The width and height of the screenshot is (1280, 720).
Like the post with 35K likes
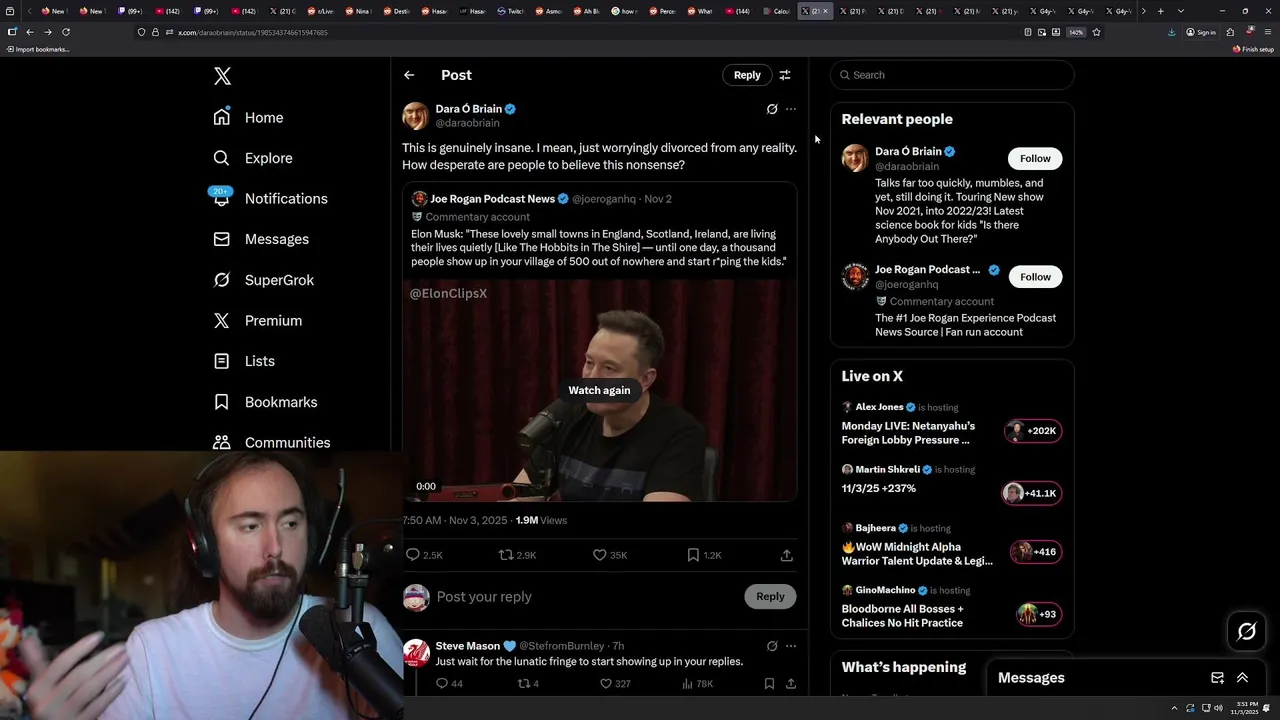click(600, 555)
